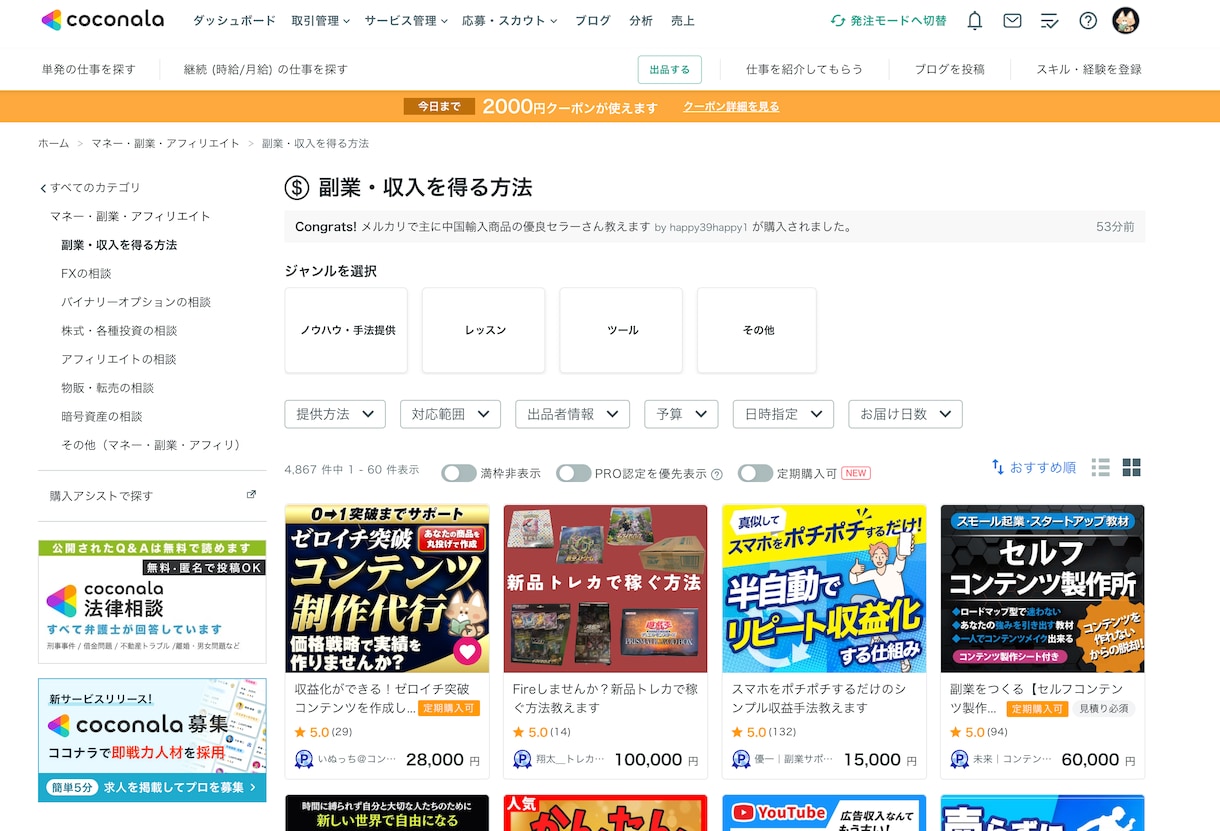Open the to-do checklist icon

click(1049, 20)
